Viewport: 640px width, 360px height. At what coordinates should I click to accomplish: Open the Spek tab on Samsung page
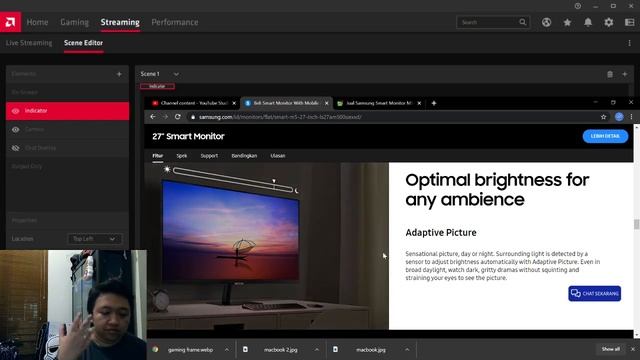click(182, 156)
